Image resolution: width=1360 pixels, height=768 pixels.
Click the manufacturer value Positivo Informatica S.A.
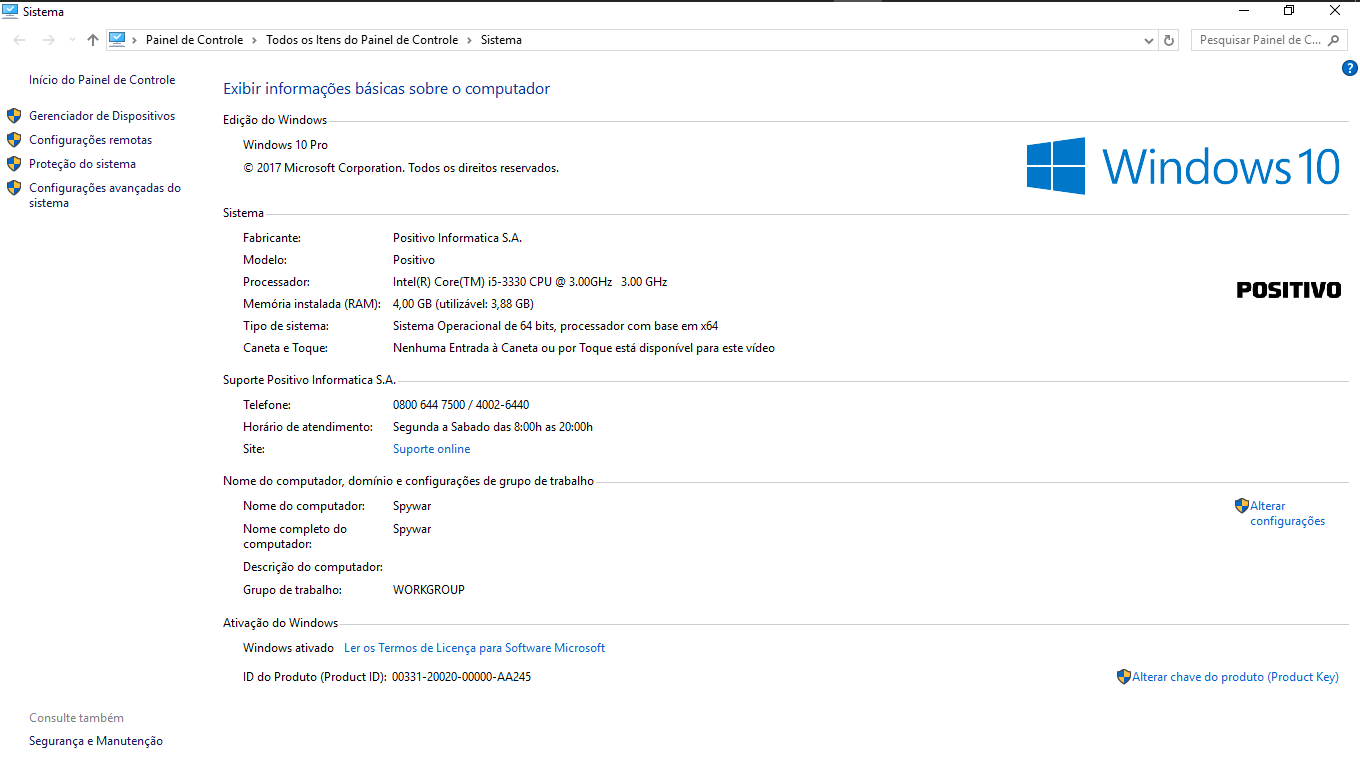click(457, 238)
